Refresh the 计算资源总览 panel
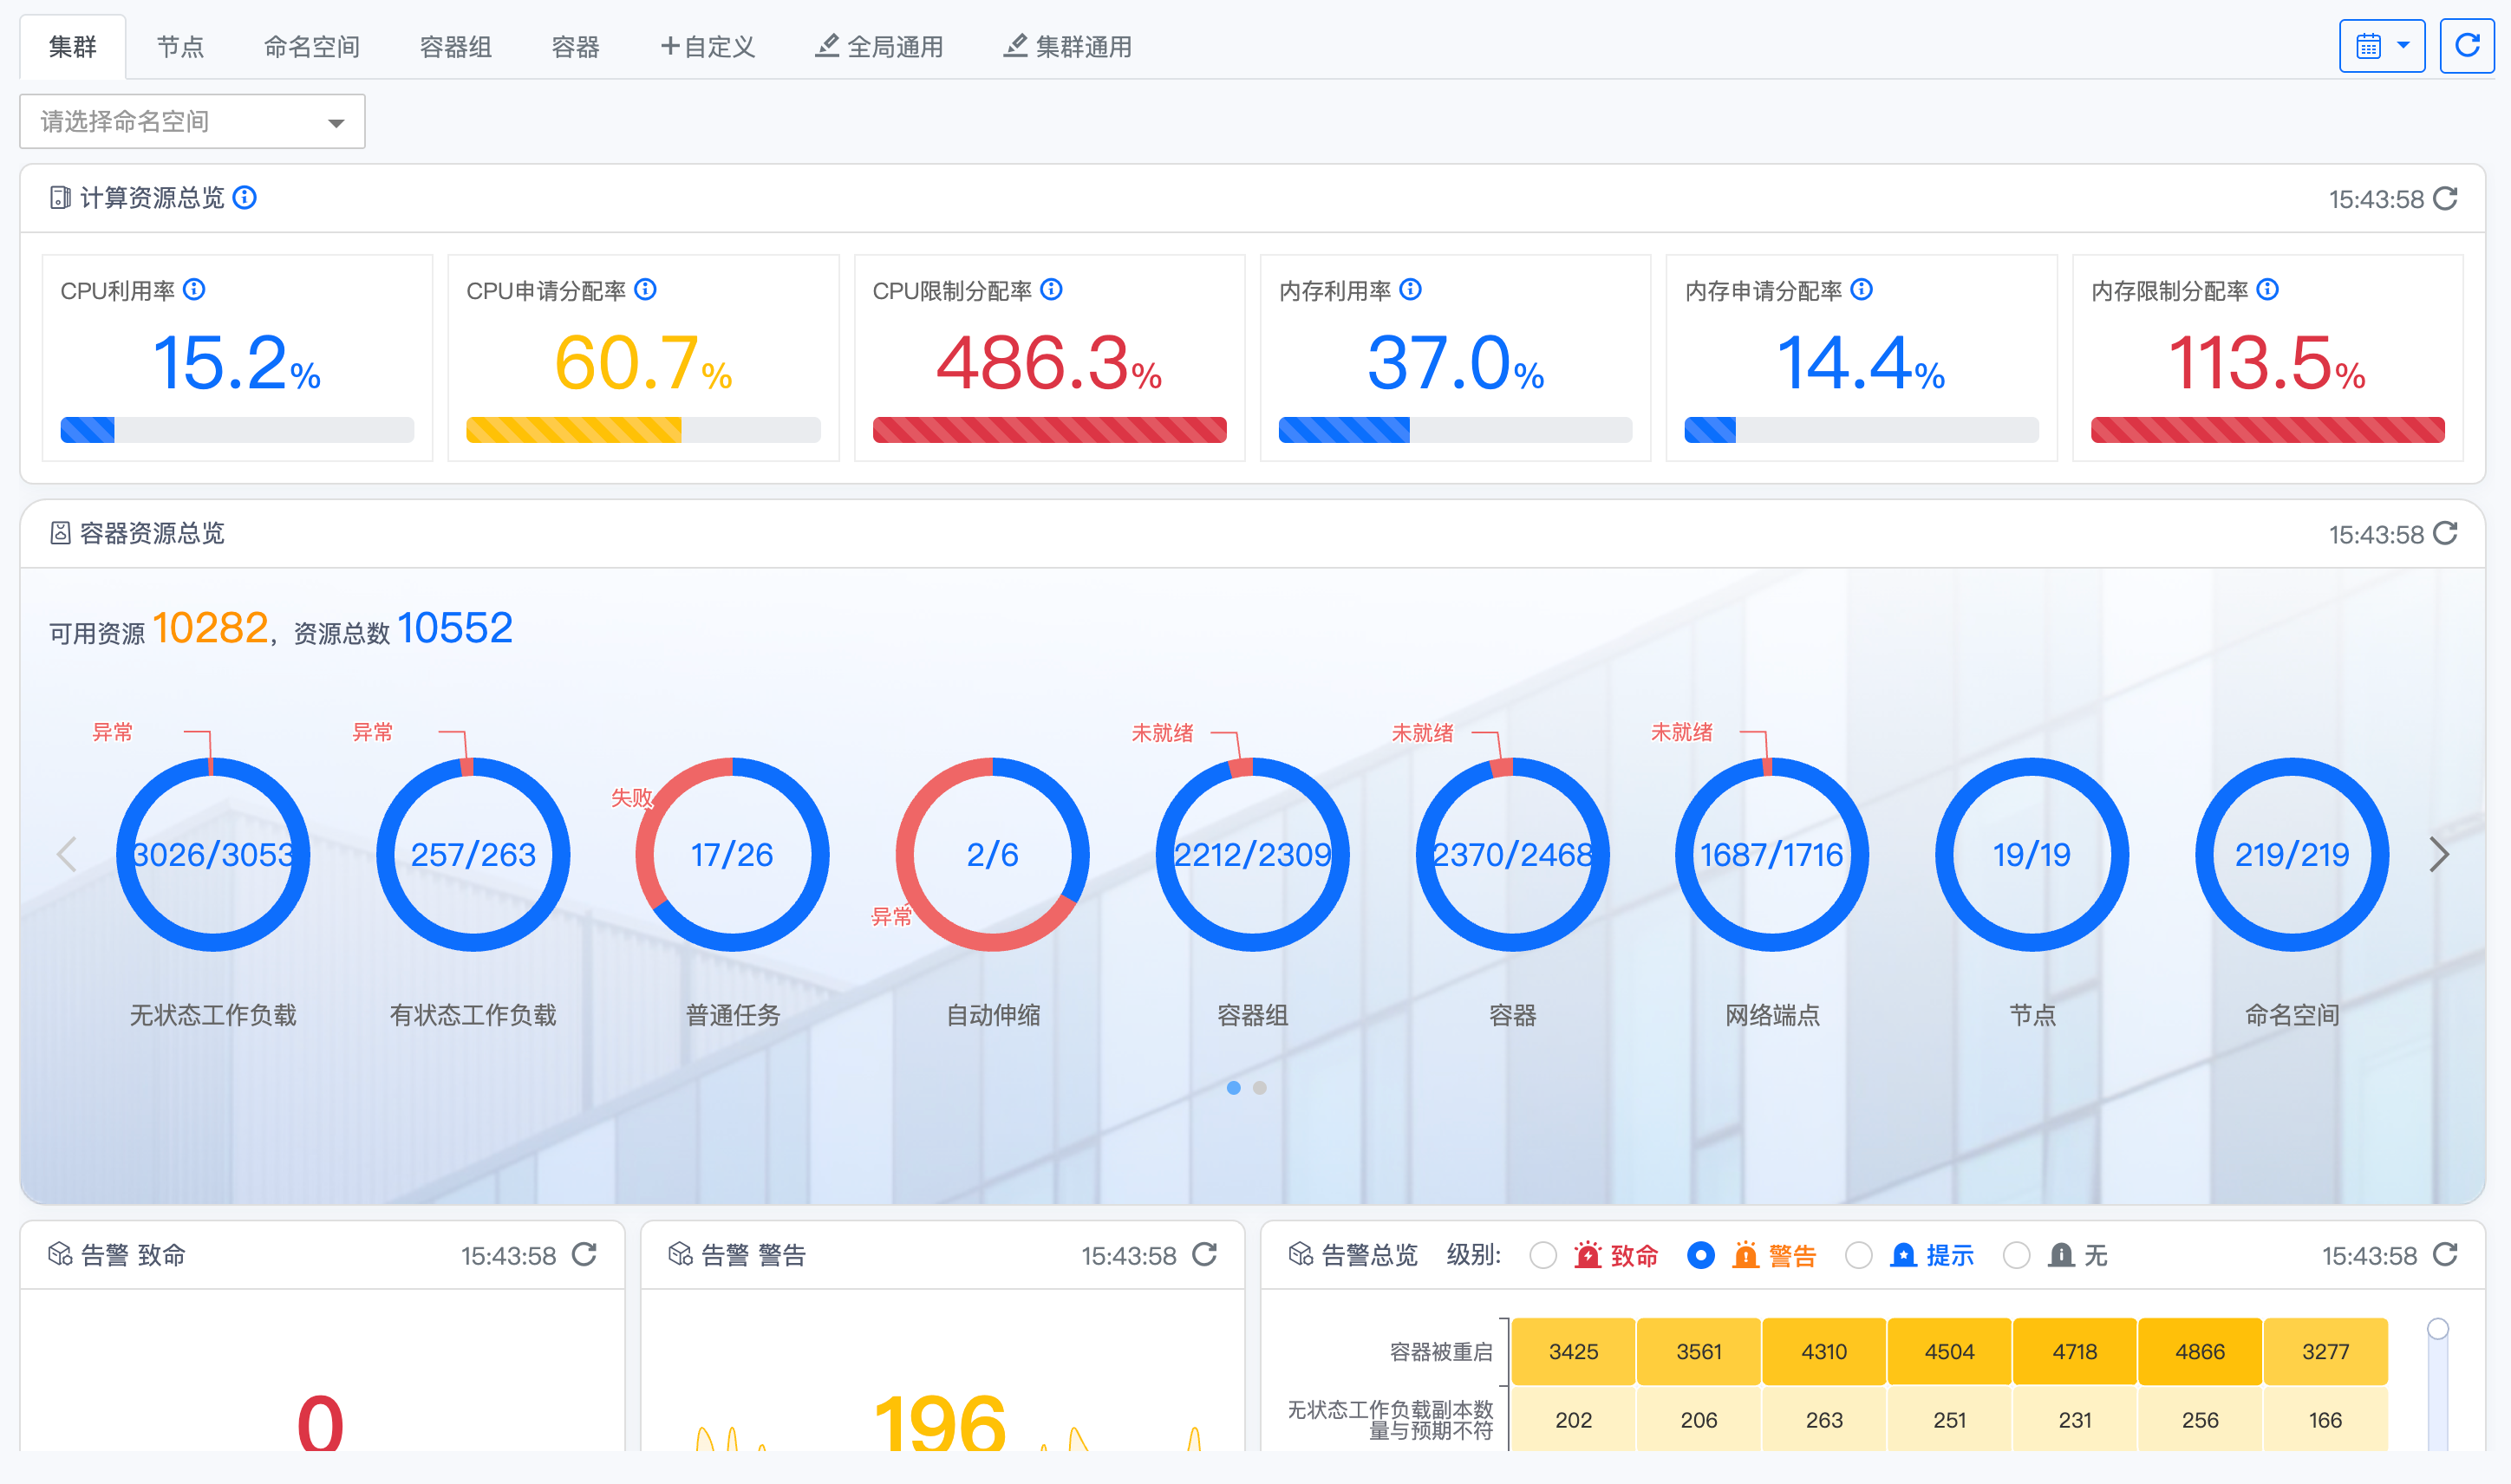The width and height of the screenshot is (2511, 1484). (x=2445, y=198)
